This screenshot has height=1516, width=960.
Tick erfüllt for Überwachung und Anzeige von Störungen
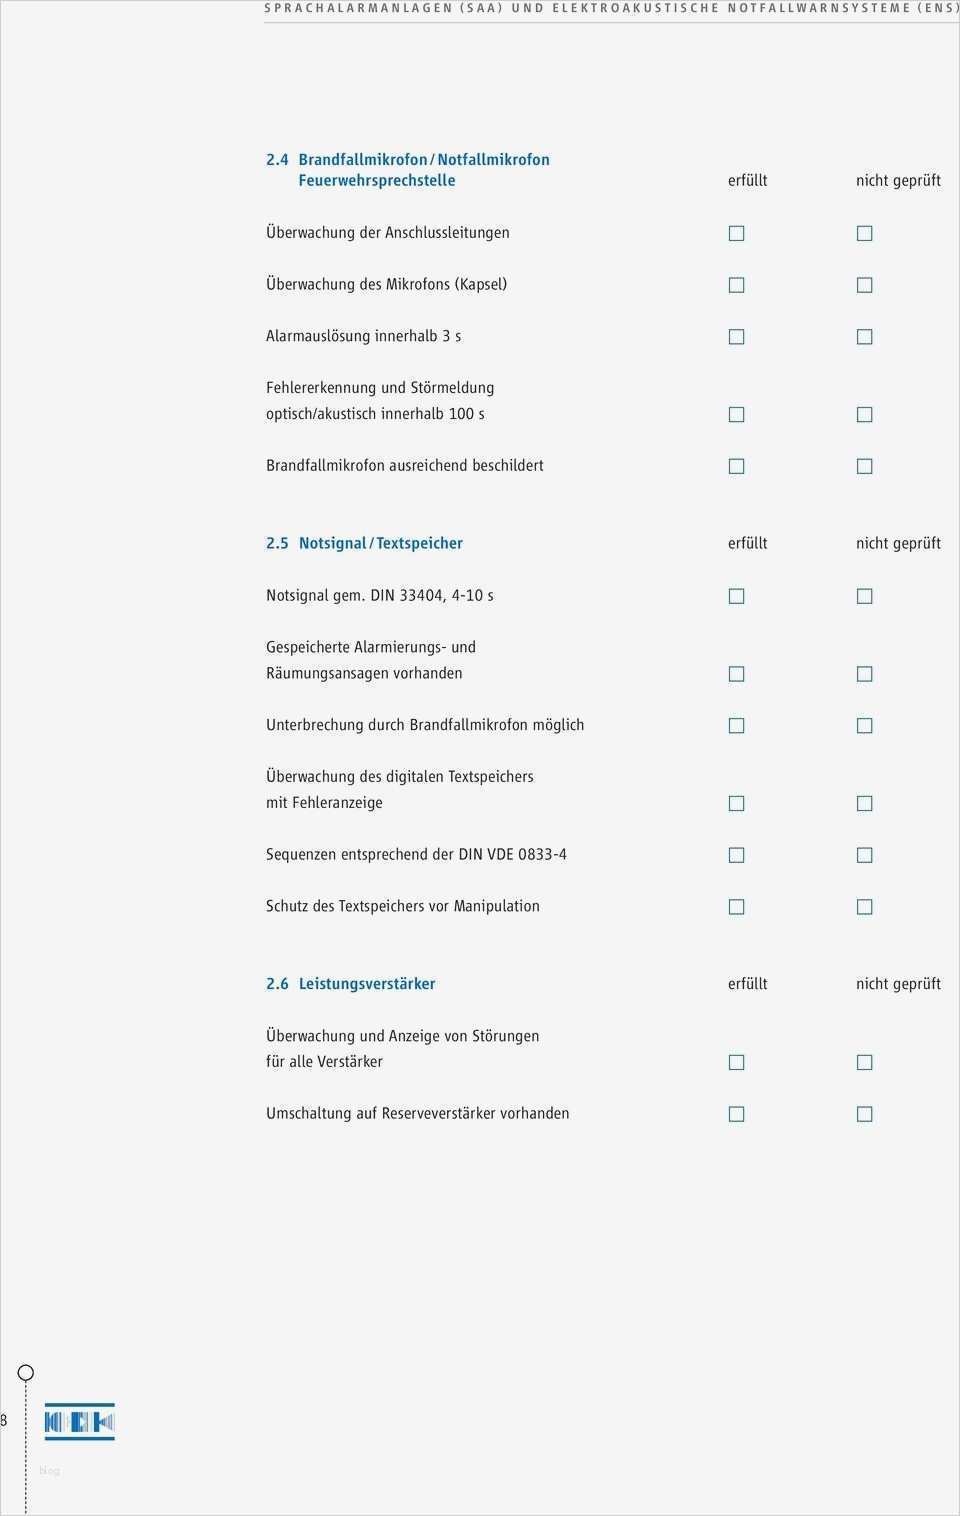tap(737, 1063)
